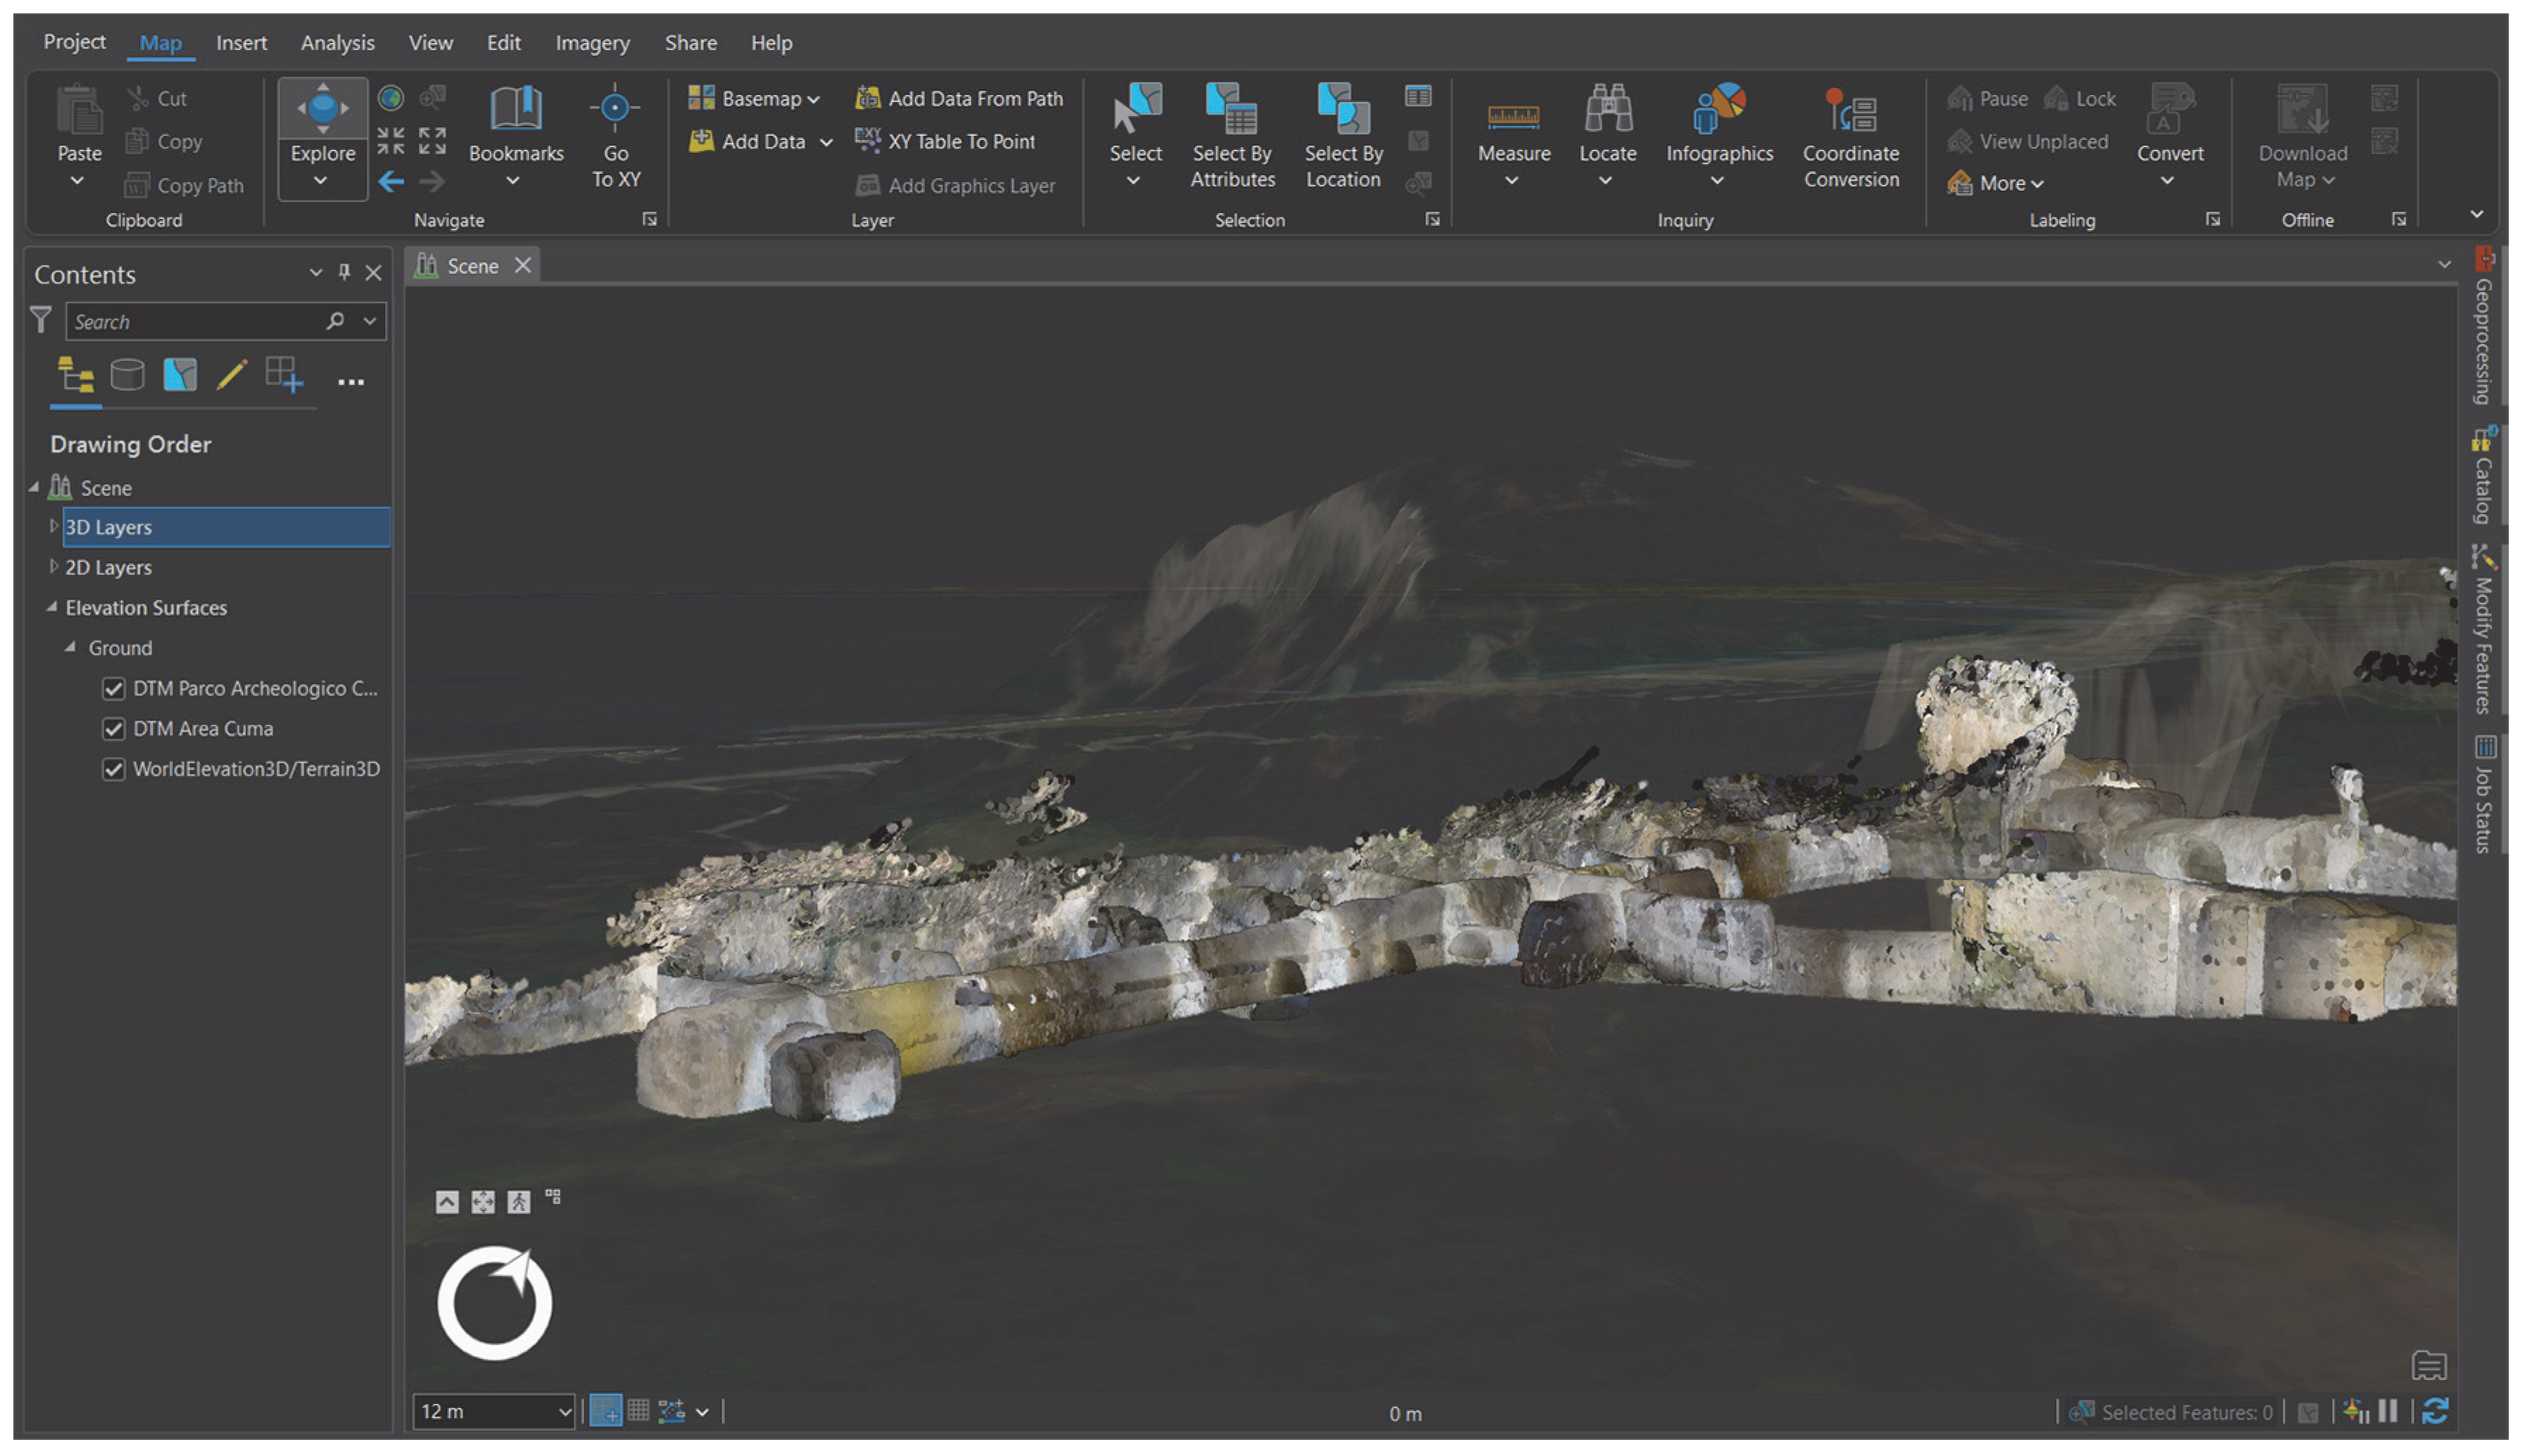The image size is (2525, 1456).
Task: Open the Analysis ribbon tab
Action: point(337,43)
